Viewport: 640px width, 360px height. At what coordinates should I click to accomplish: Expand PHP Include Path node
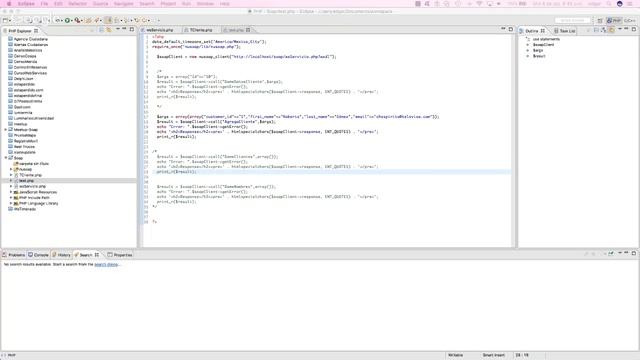pos(11,198)
